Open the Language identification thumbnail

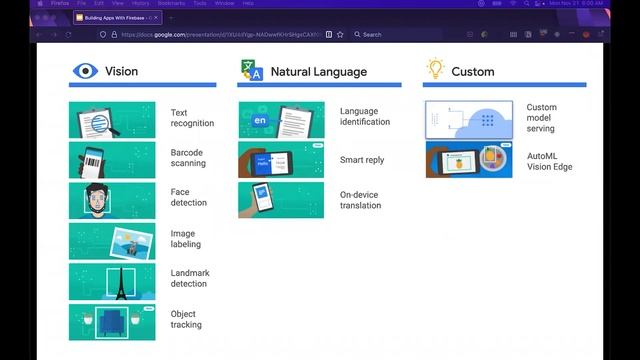pyautogui.click(x=282, y=120)
